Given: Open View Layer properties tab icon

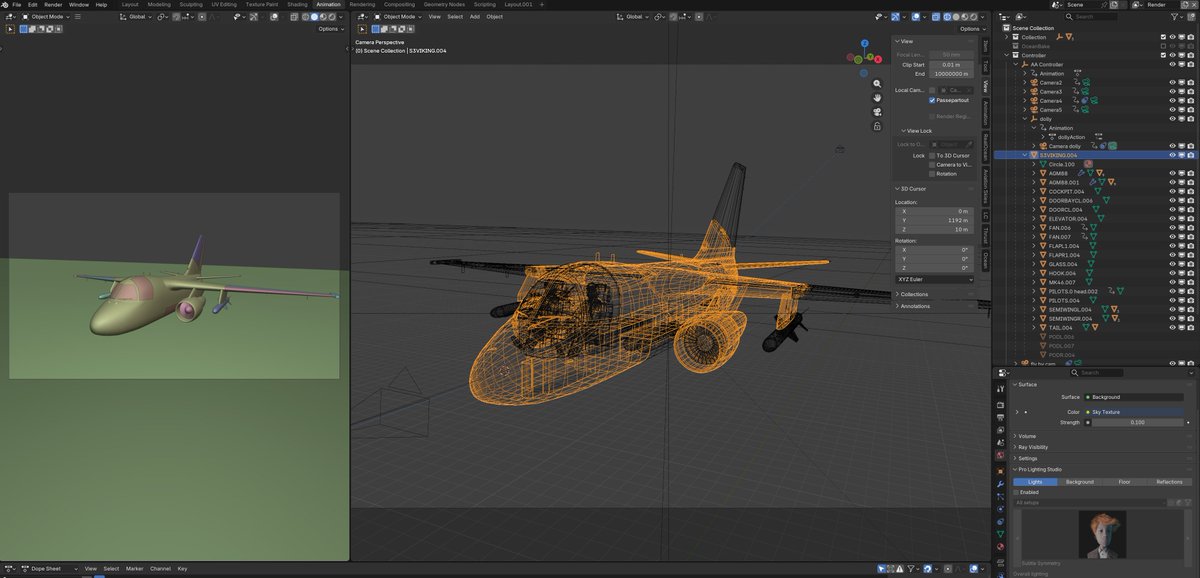Looking at the screenshot, I should (x=1000, y=430).
